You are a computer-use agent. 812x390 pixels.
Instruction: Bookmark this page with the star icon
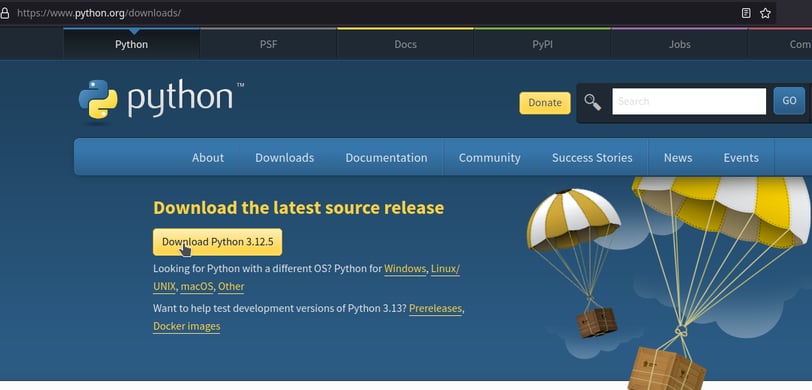[765, 13]
